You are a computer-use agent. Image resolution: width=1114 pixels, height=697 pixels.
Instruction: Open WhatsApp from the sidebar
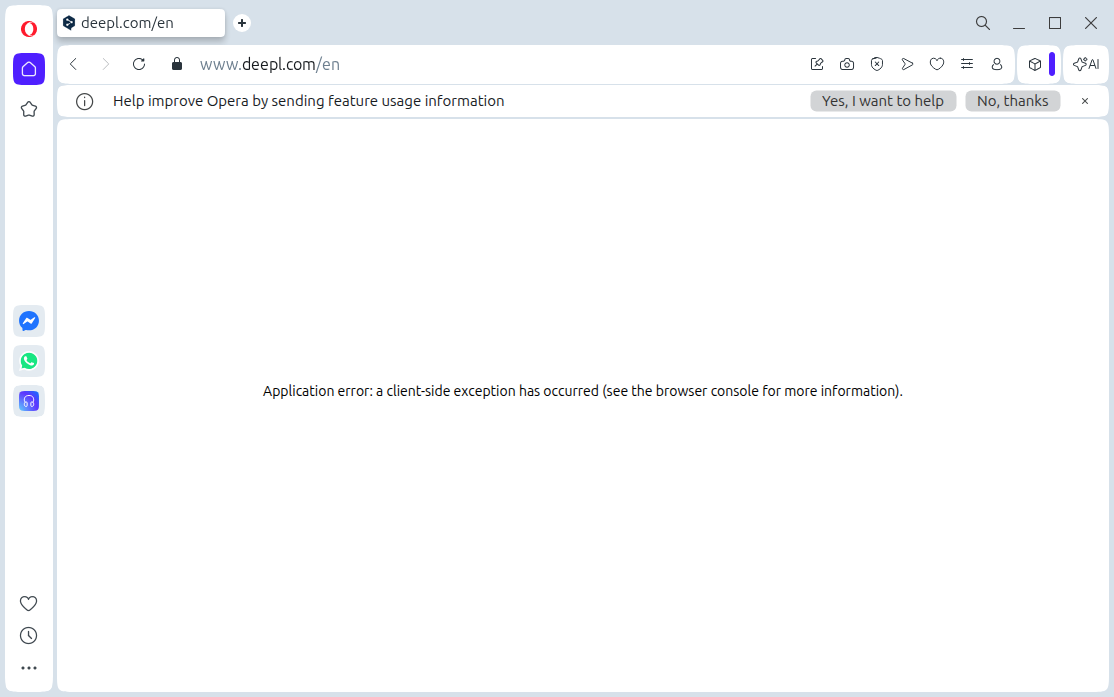[x=28, y=360]
